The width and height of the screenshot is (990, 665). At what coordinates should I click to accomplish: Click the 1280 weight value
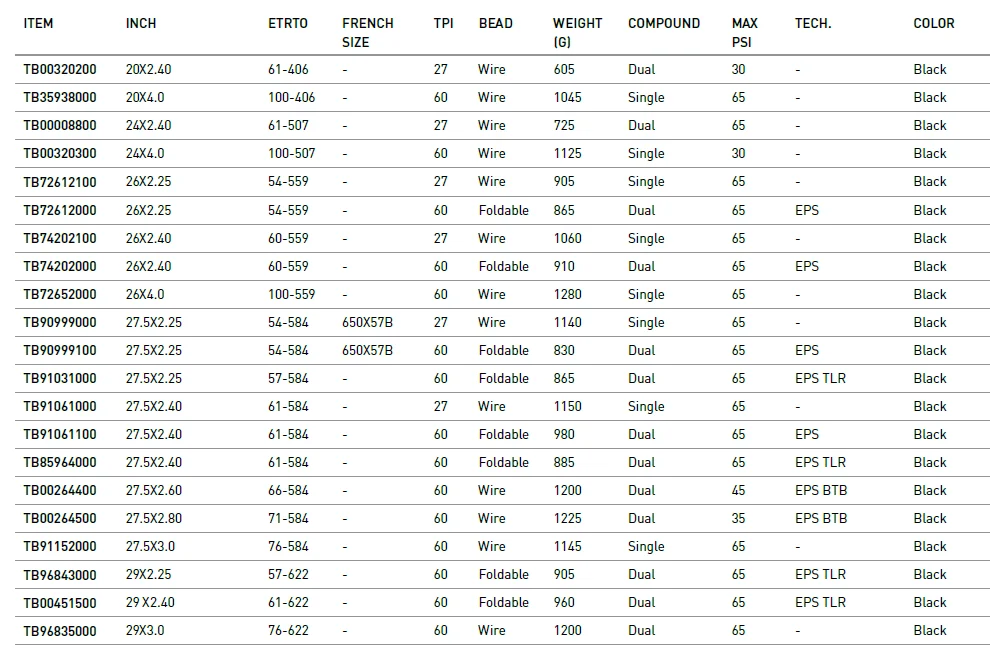(x=567, y=295)
